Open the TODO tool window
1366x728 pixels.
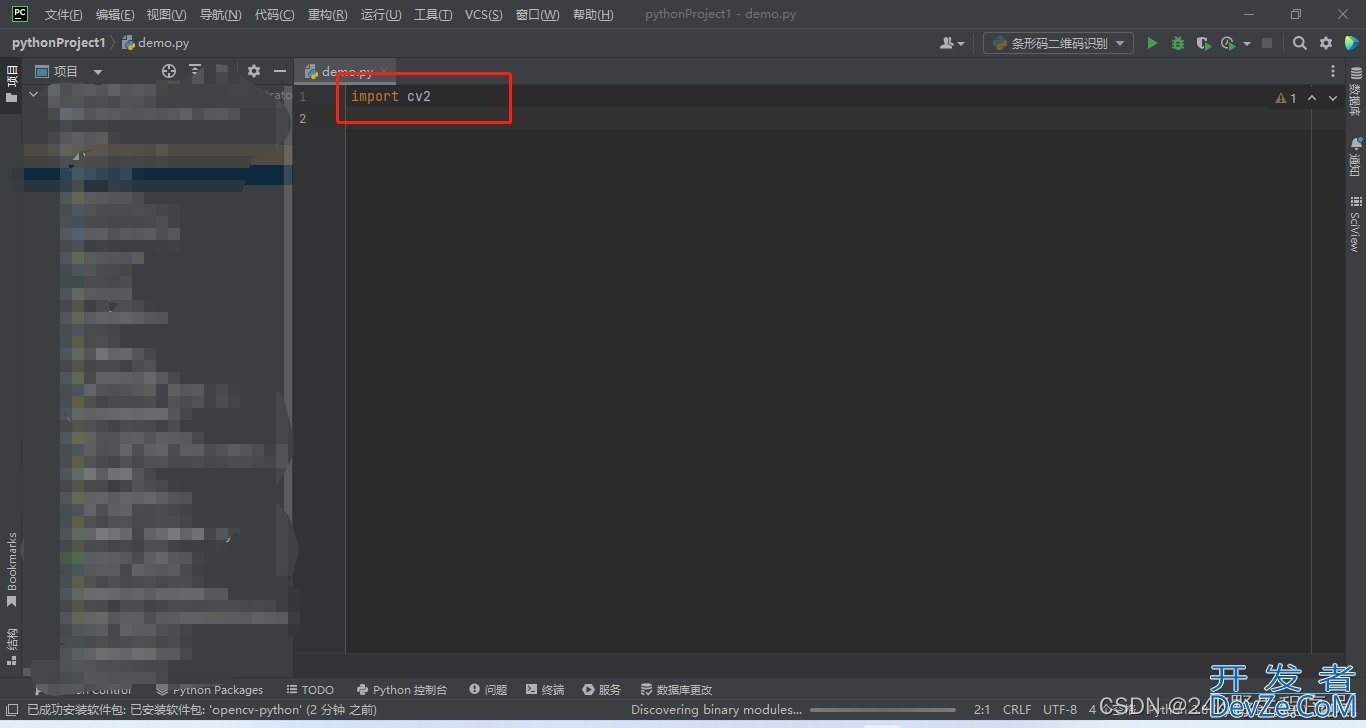click(x=310, y=690)
